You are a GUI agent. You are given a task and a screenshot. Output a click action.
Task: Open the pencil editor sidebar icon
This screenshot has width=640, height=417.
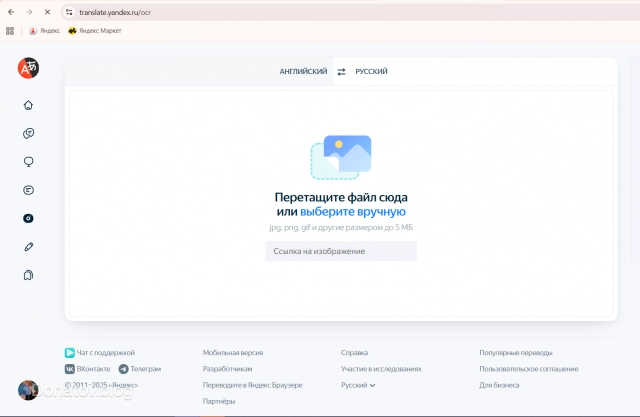point(28,247)
